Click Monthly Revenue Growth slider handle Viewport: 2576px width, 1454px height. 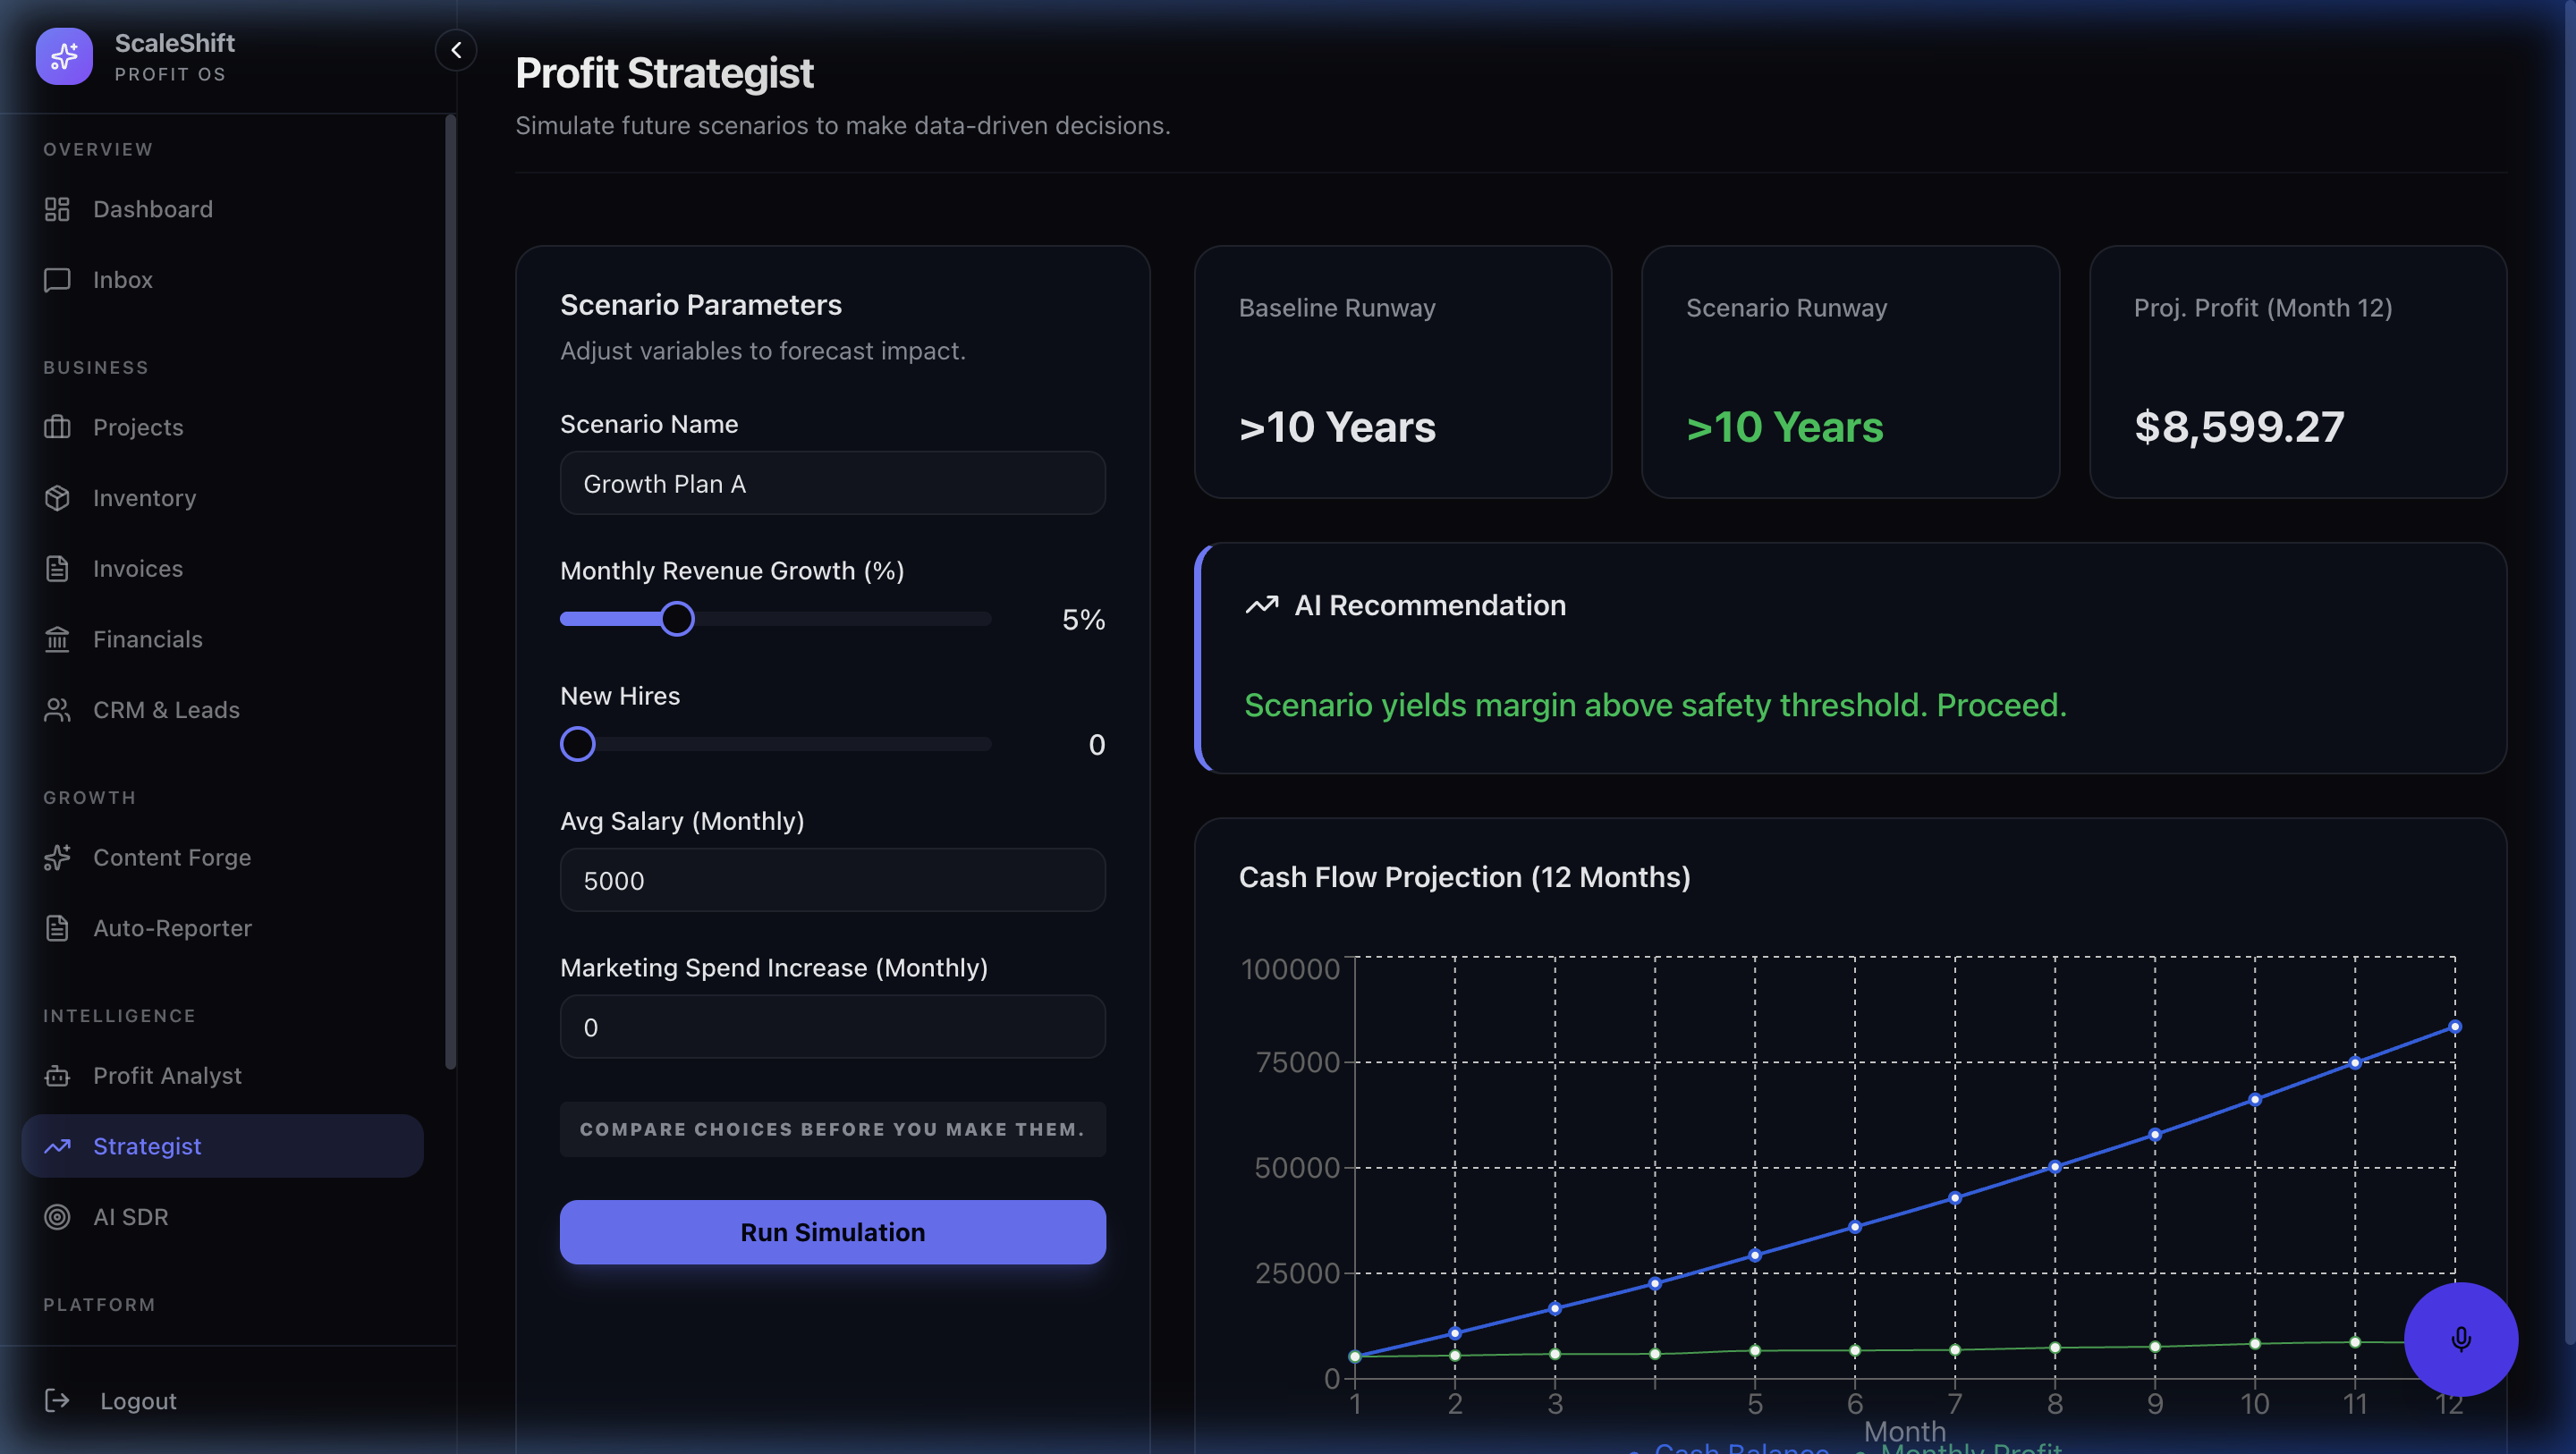[677, 619]
